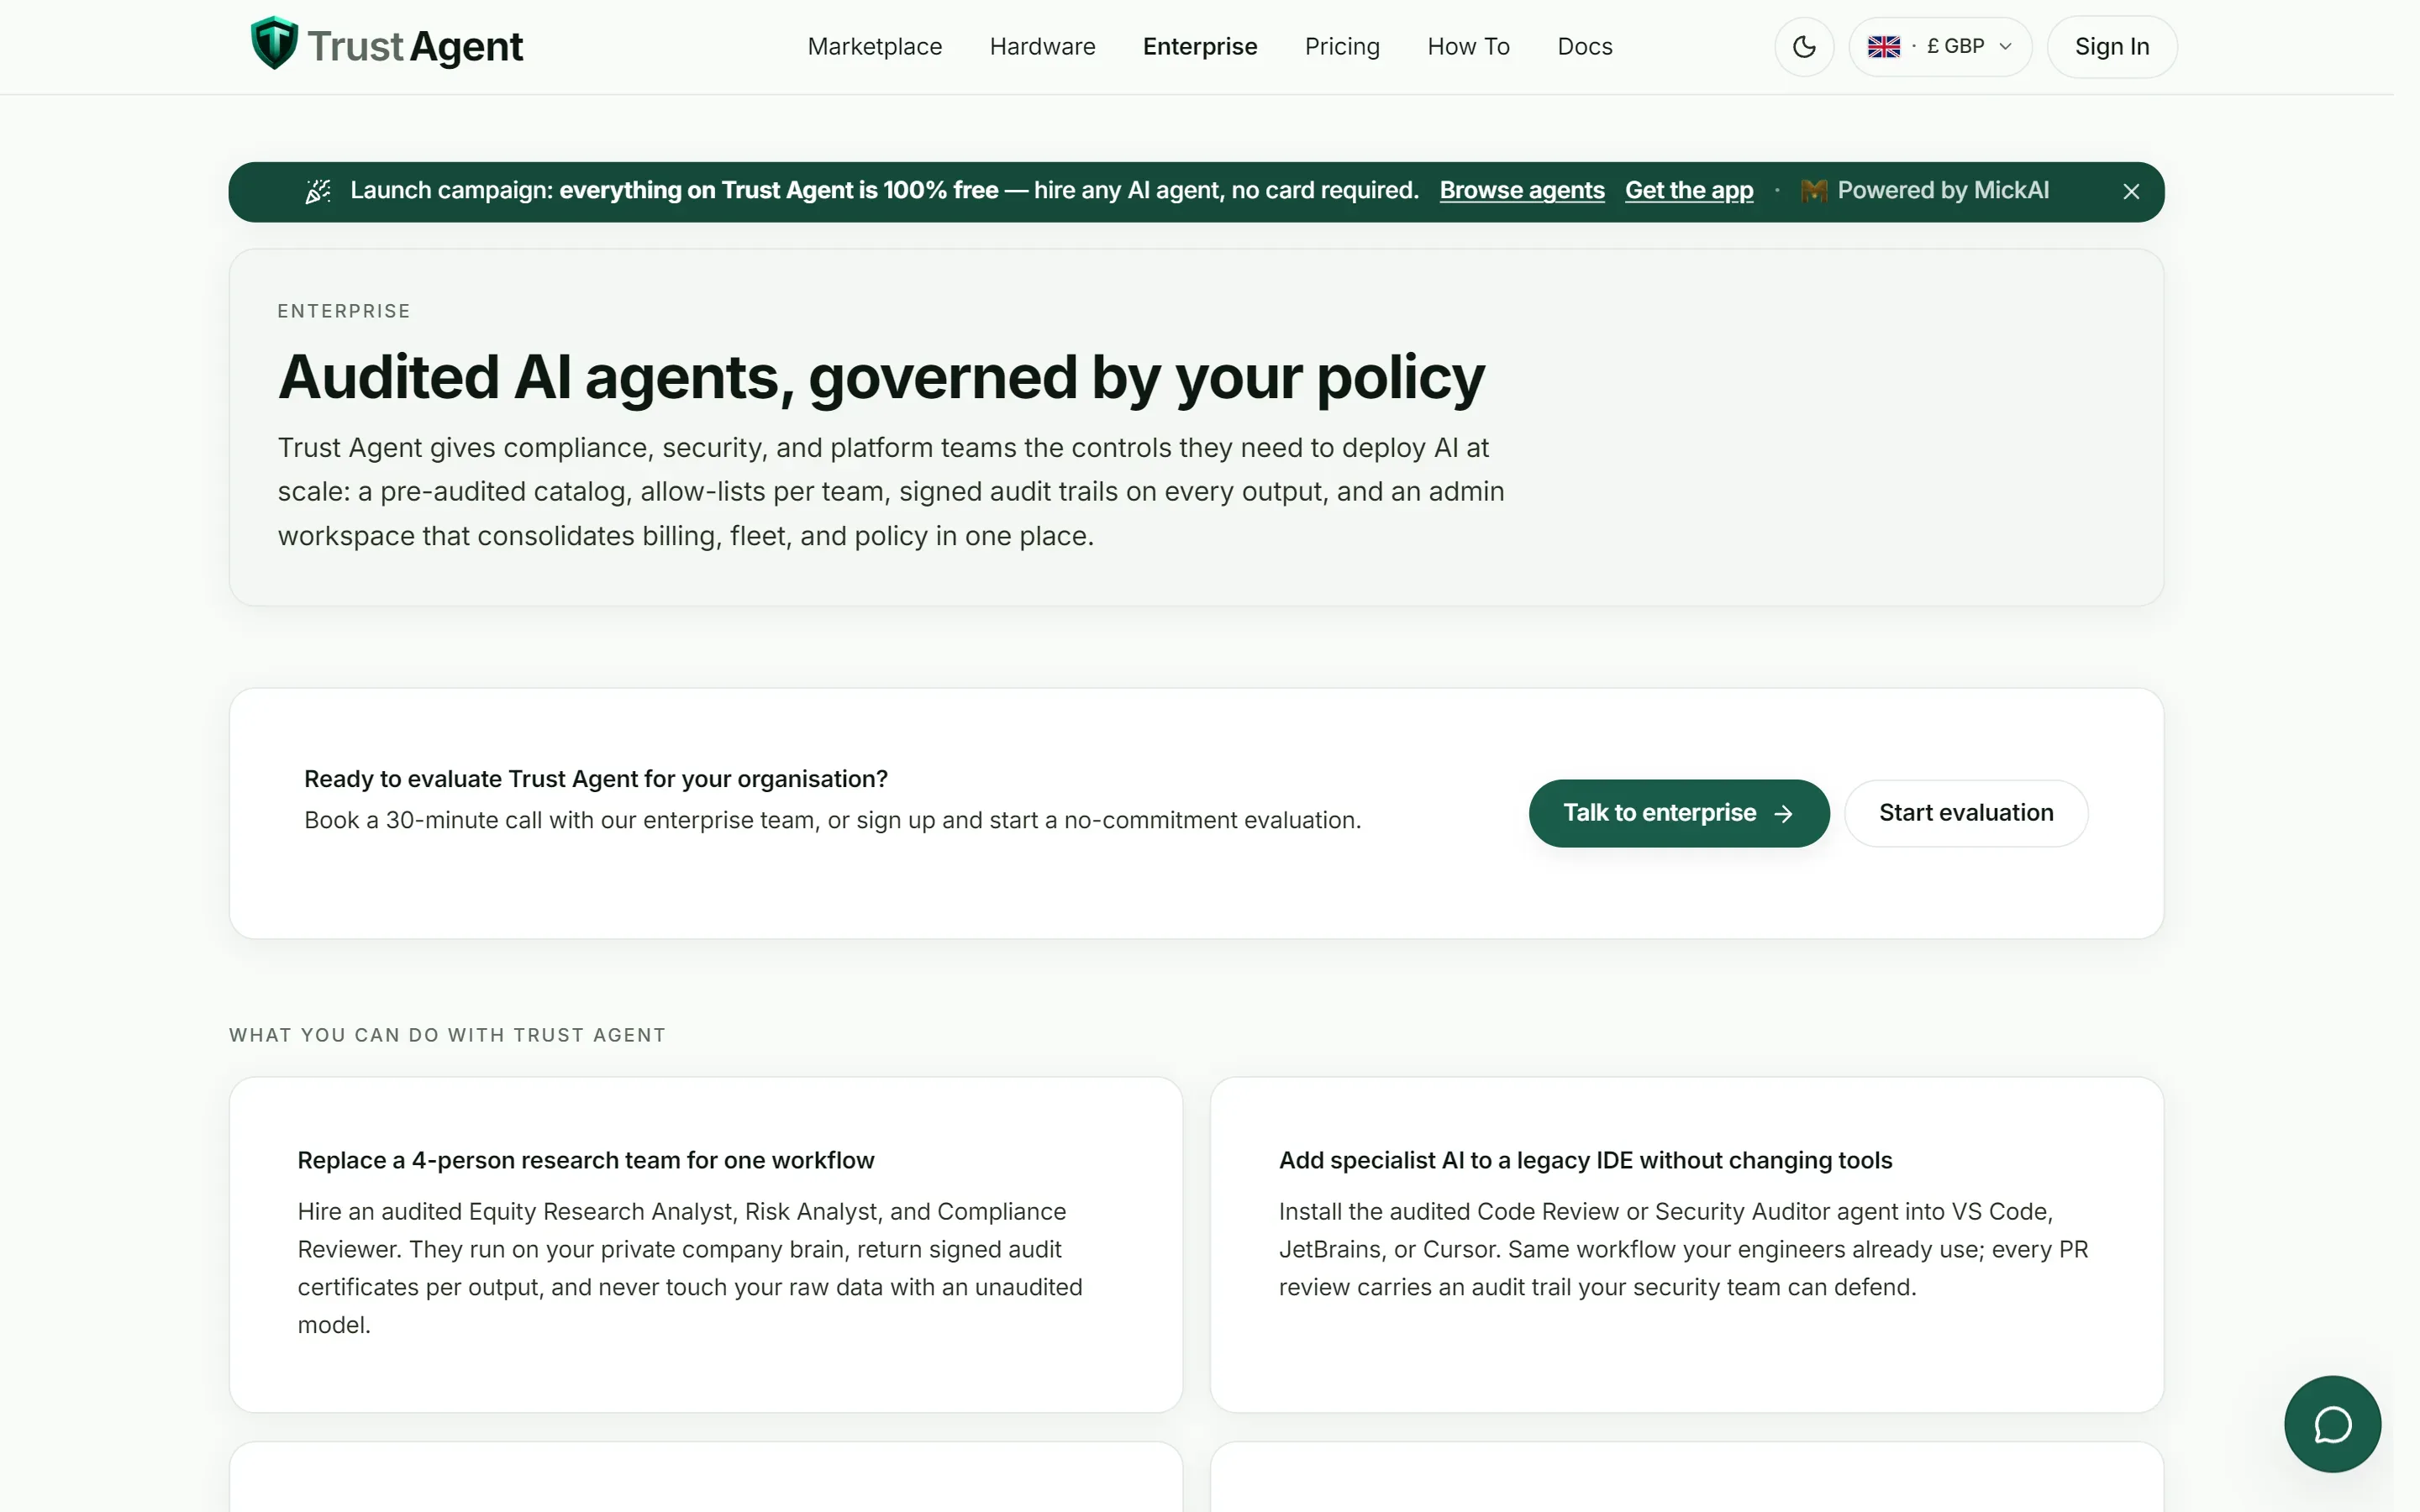Open the Marketplace menu item
The height and width of the screenshot is (1512, 2420).
pos(874,47)
